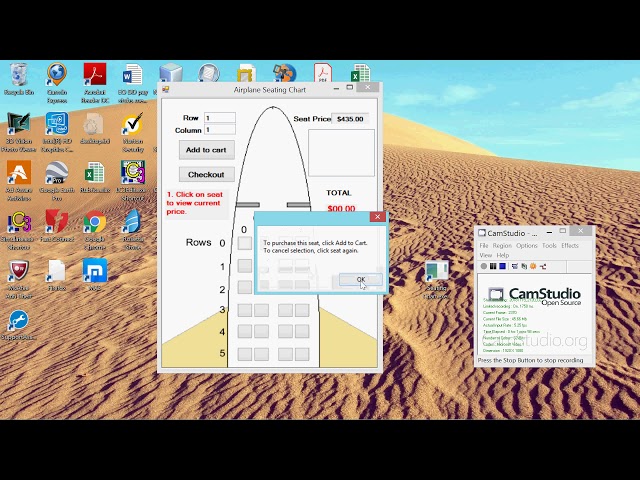Screen dimensions: 640x480
Task: Open Intel HD Graphics desktop icon
Action: point(57,132)
